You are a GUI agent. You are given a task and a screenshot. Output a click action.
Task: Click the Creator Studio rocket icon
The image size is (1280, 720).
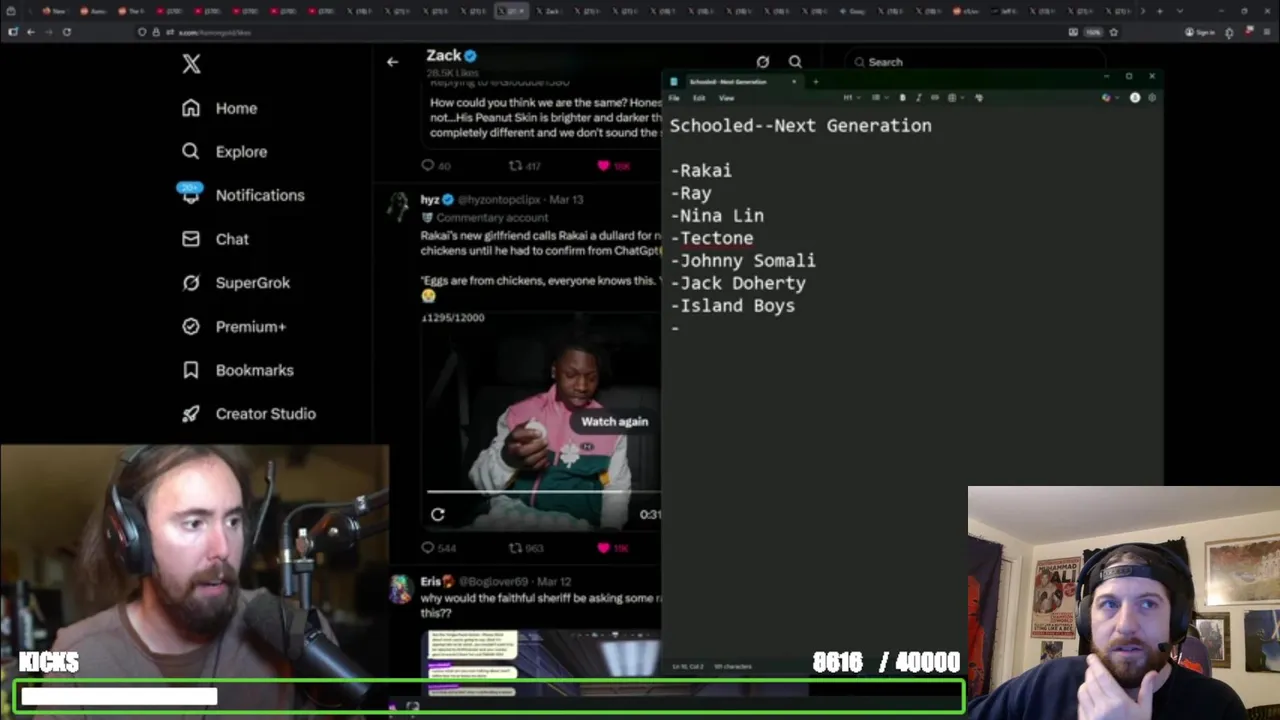pos(191,414)
